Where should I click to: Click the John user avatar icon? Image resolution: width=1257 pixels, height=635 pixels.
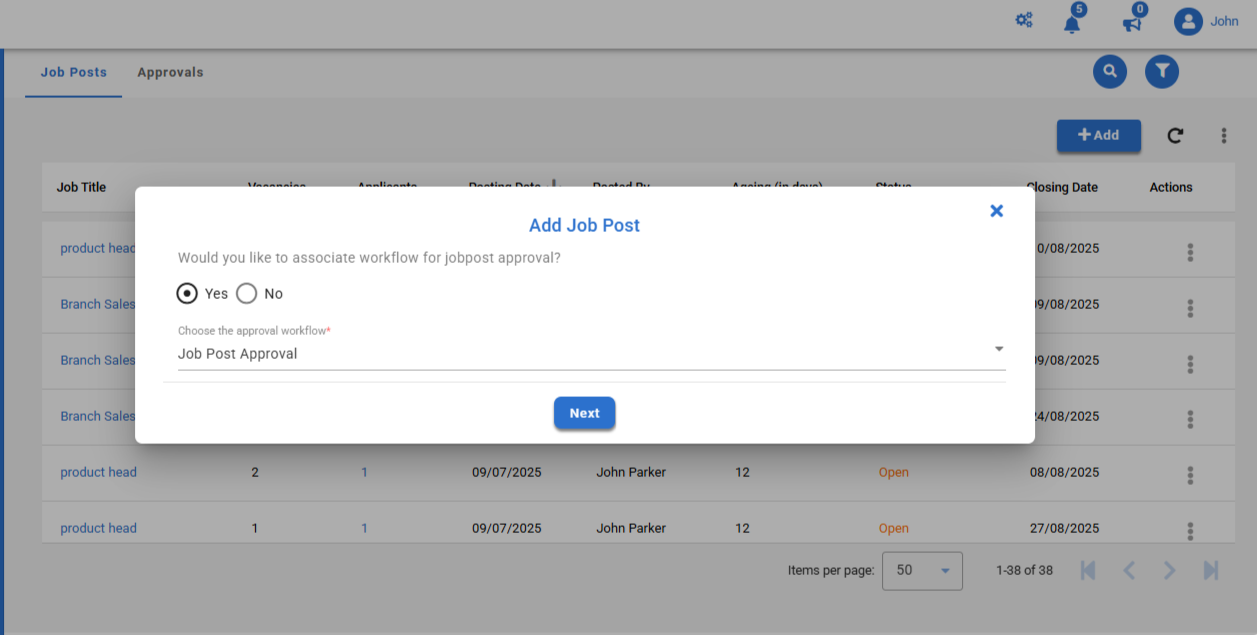pyautogui.click(x=1188, y=21)
